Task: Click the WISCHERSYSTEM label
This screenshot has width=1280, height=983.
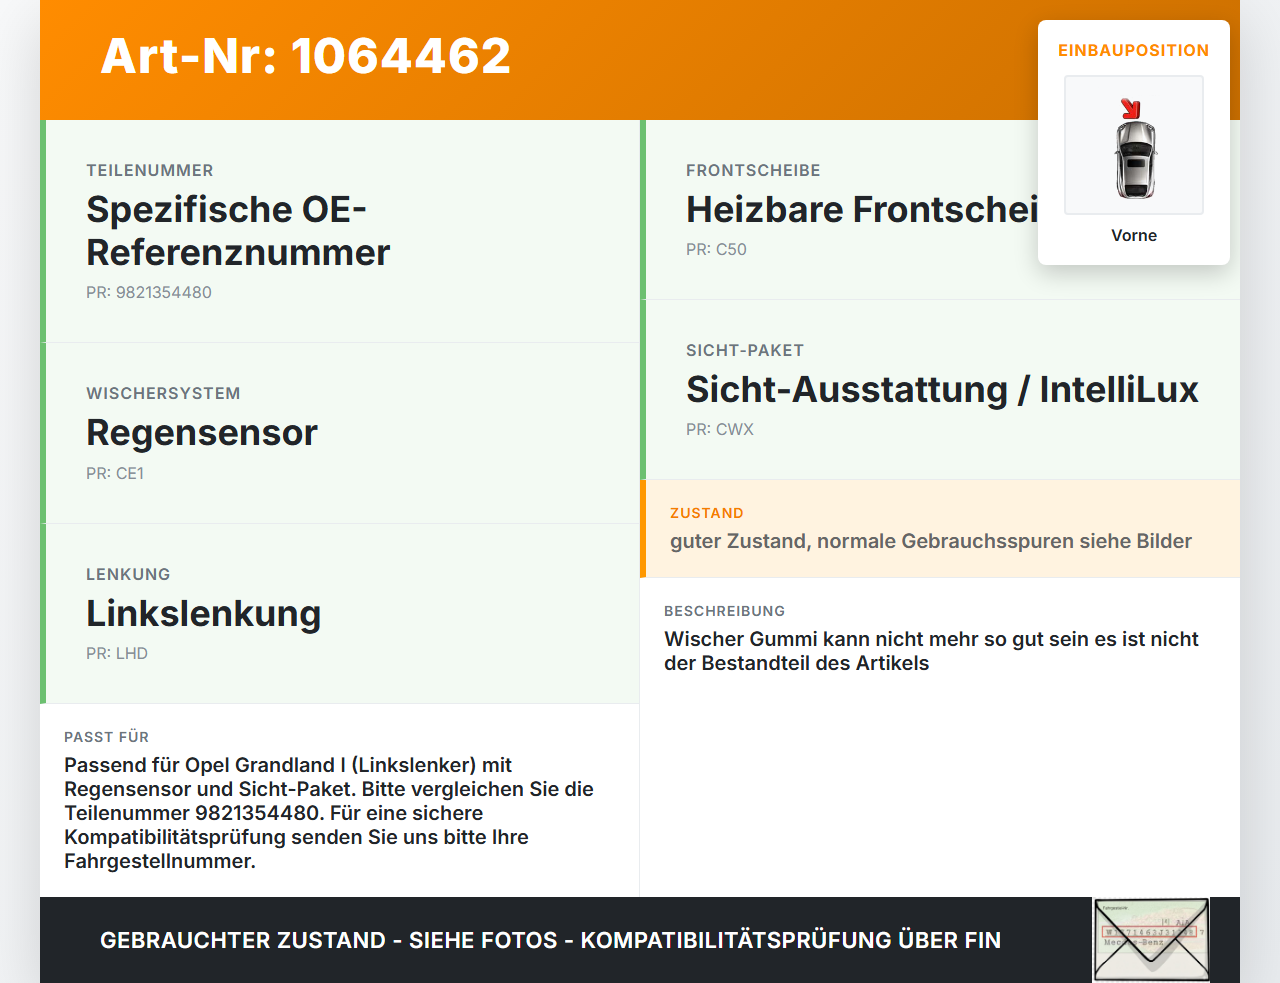Action: [x=163, y=393]
